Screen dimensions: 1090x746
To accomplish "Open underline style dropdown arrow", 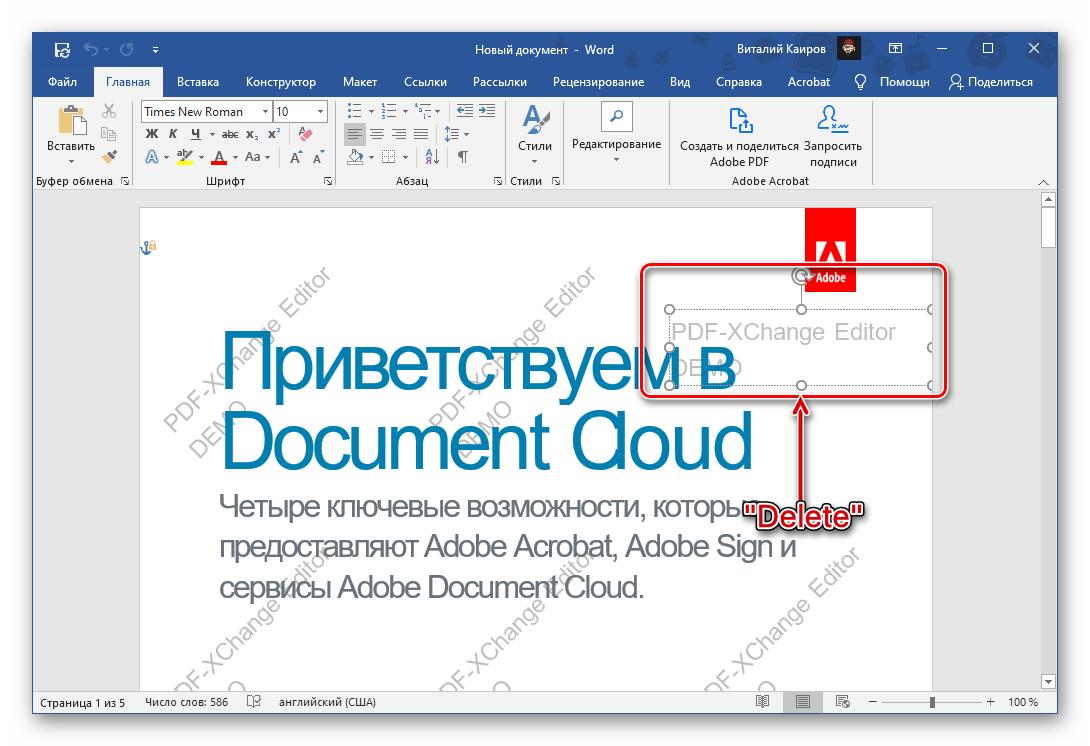I will click(x=212, y=134).
